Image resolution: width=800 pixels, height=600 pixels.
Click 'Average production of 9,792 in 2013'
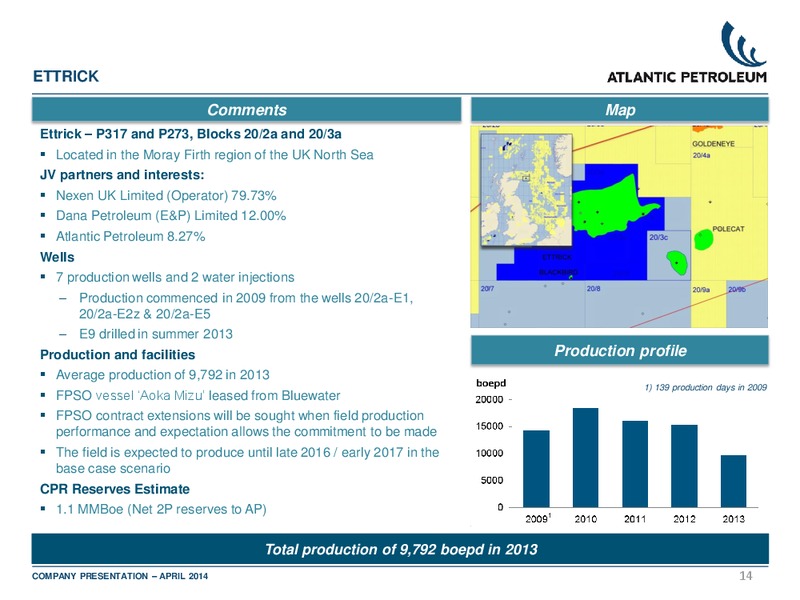pos(162,375)
